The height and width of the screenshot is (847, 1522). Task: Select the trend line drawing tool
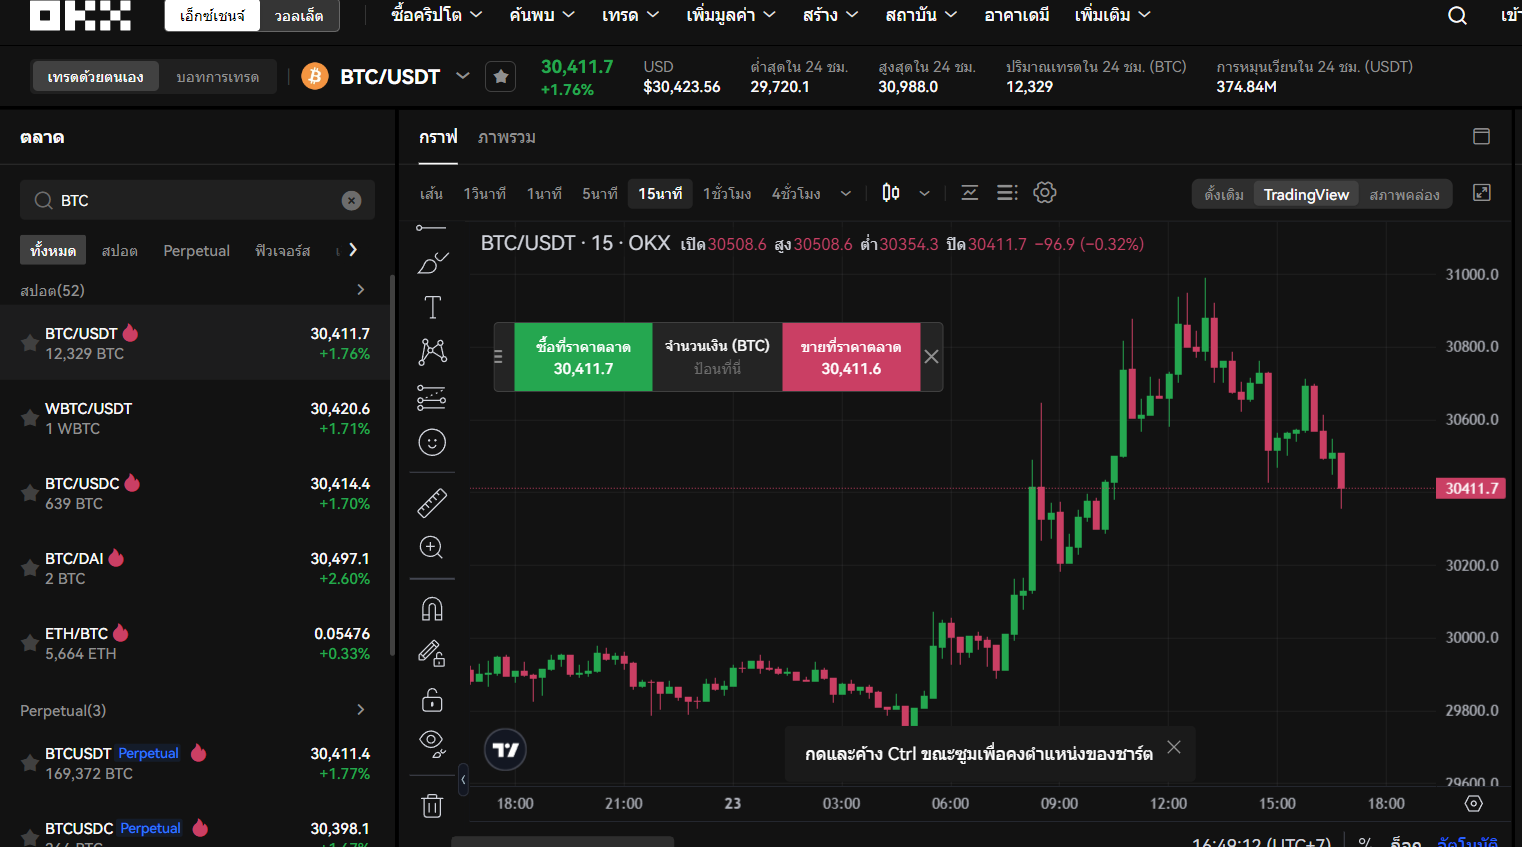coord(431,229)
